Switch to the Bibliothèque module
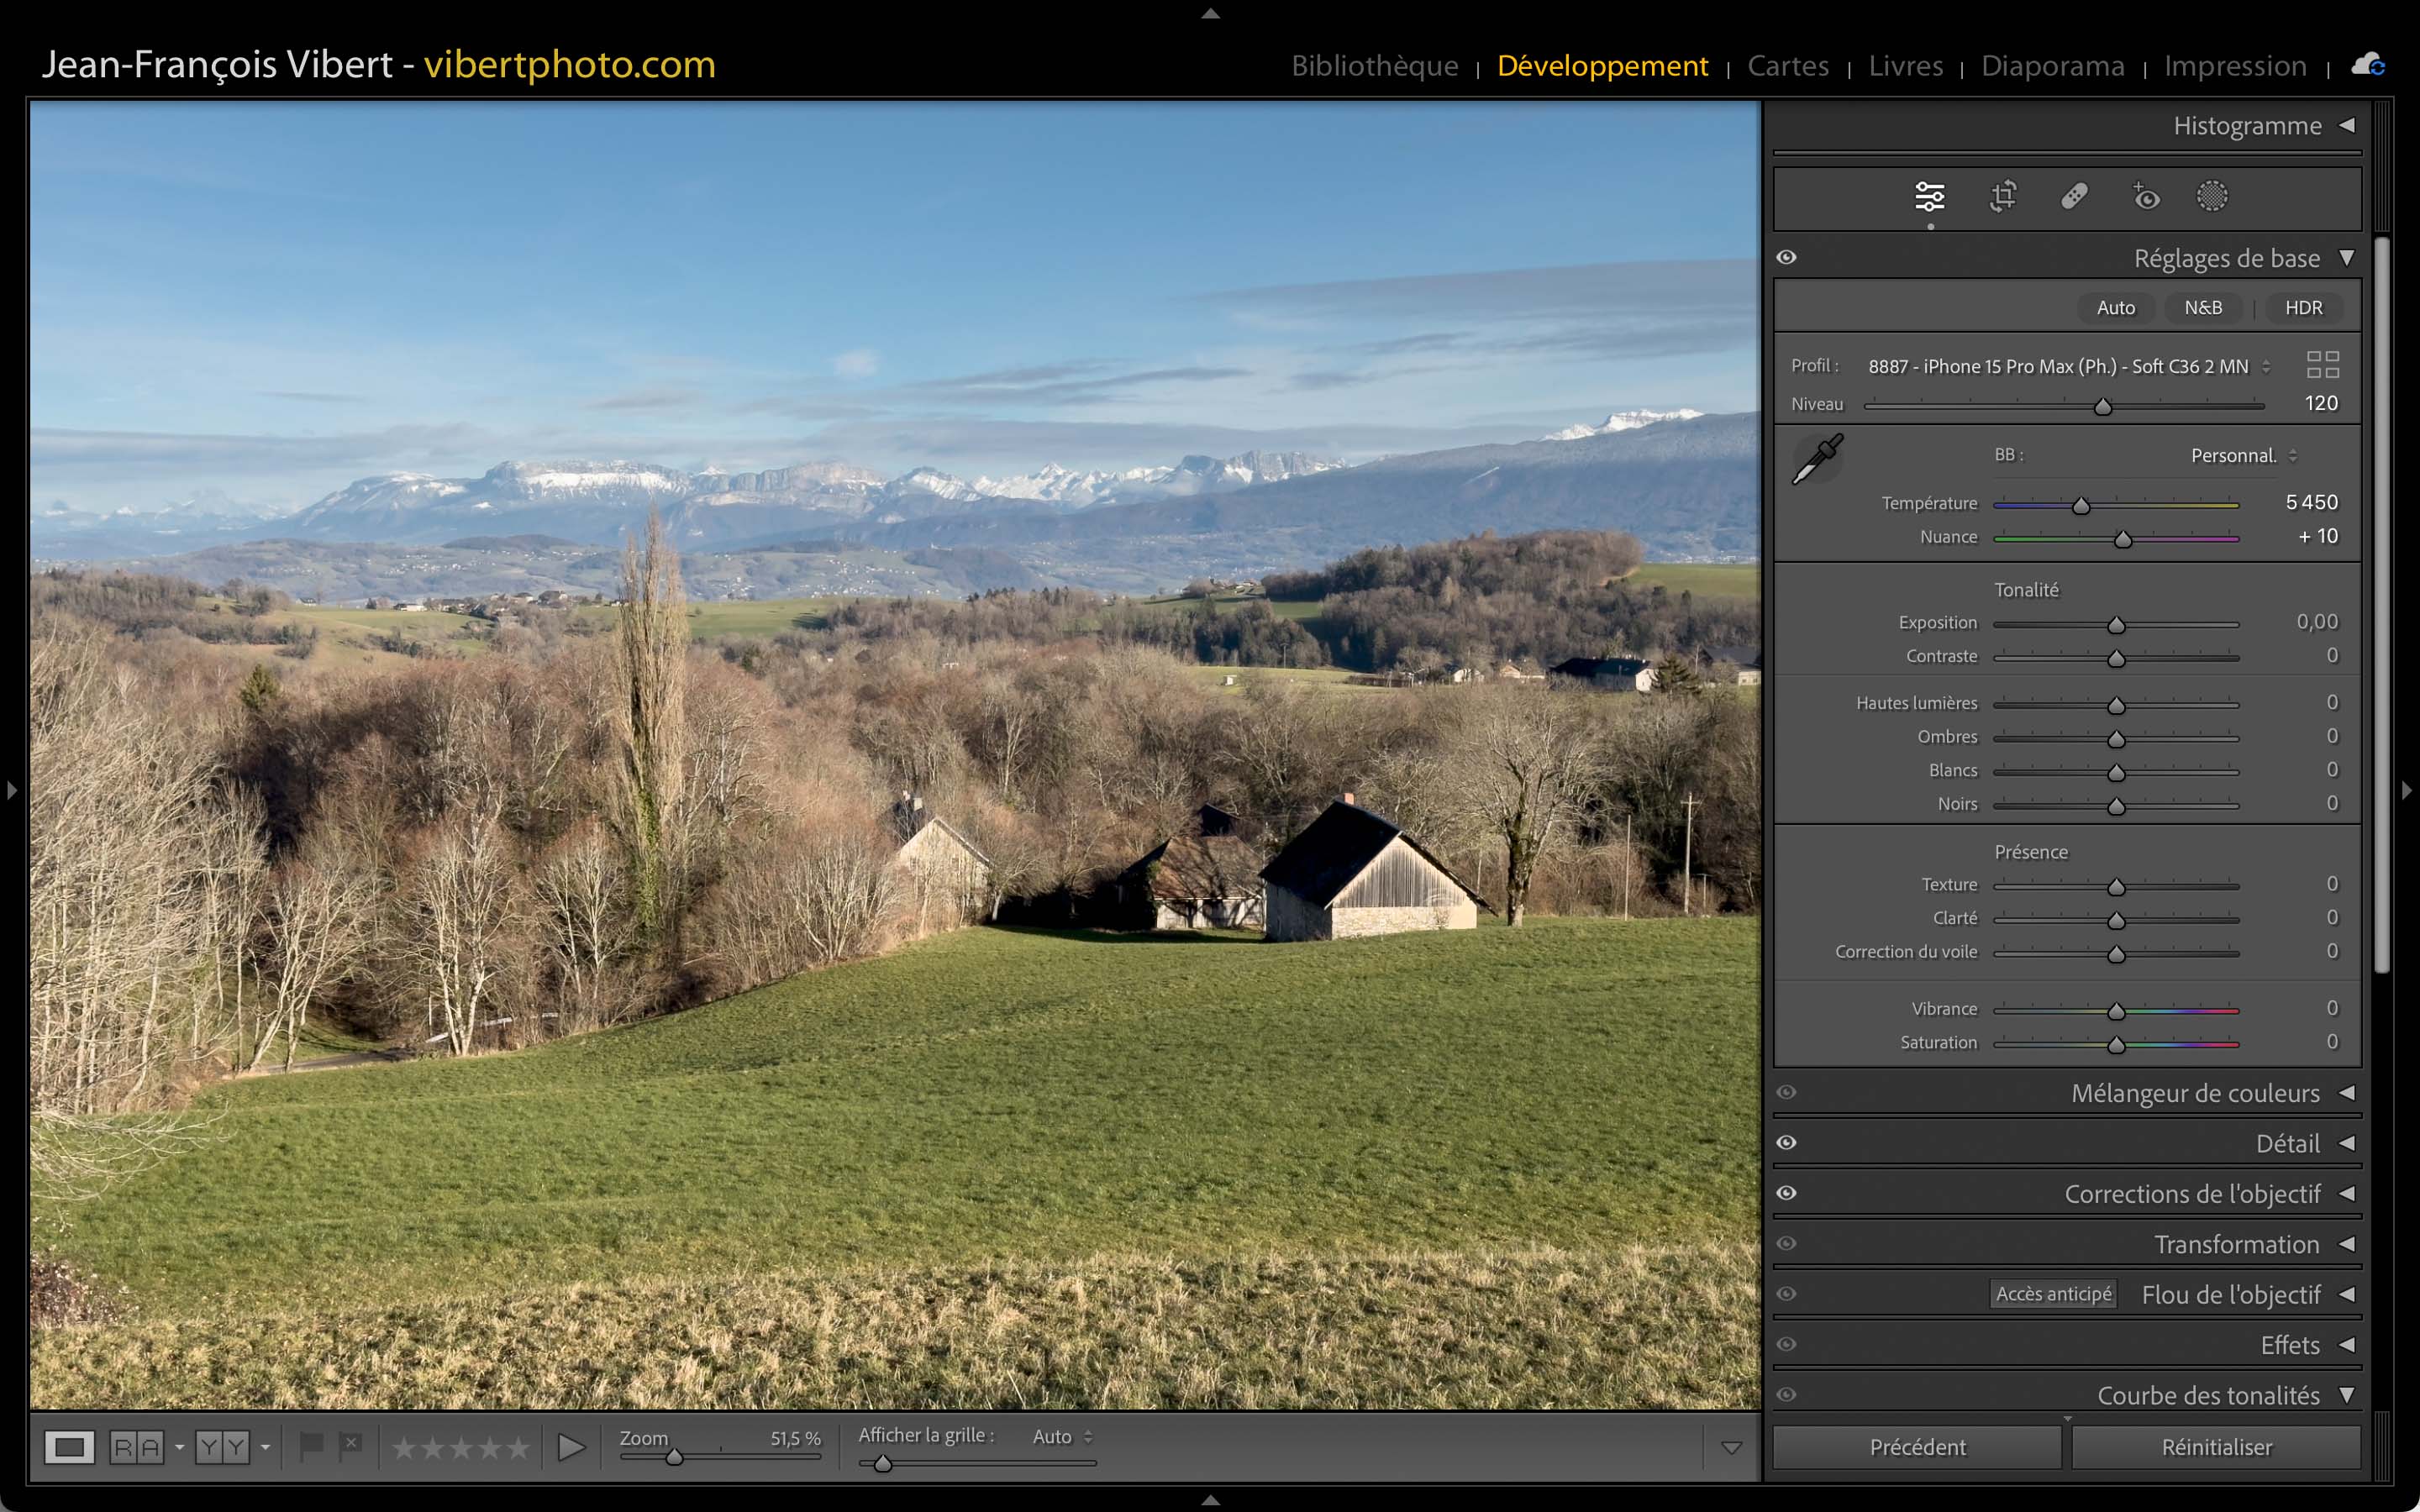The width and height of the screenshot is (2420, 1512). click(x=1374, y=66)
